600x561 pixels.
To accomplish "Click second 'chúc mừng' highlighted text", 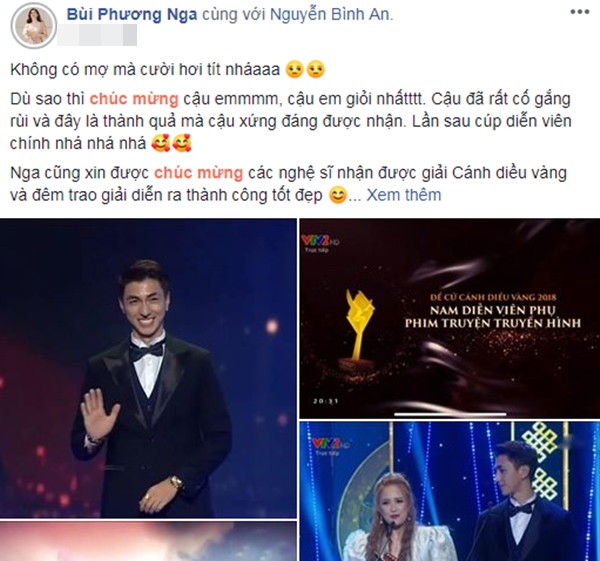I will pos(198,173).
